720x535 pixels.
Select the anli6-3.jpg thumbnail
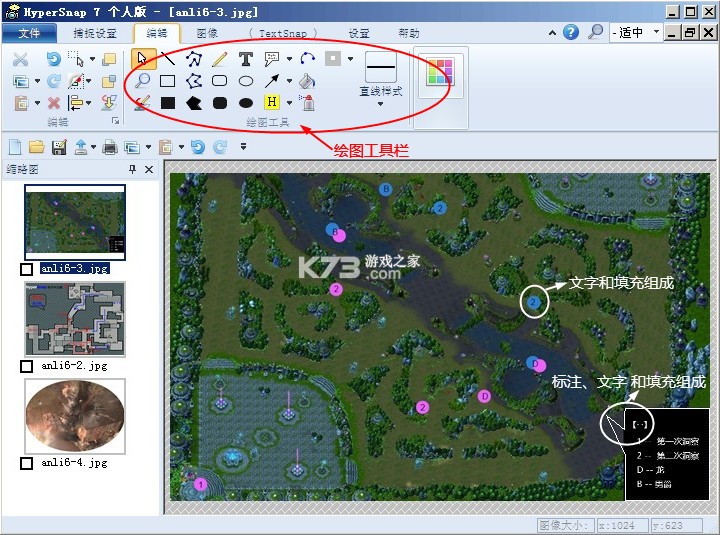(75, 222)
